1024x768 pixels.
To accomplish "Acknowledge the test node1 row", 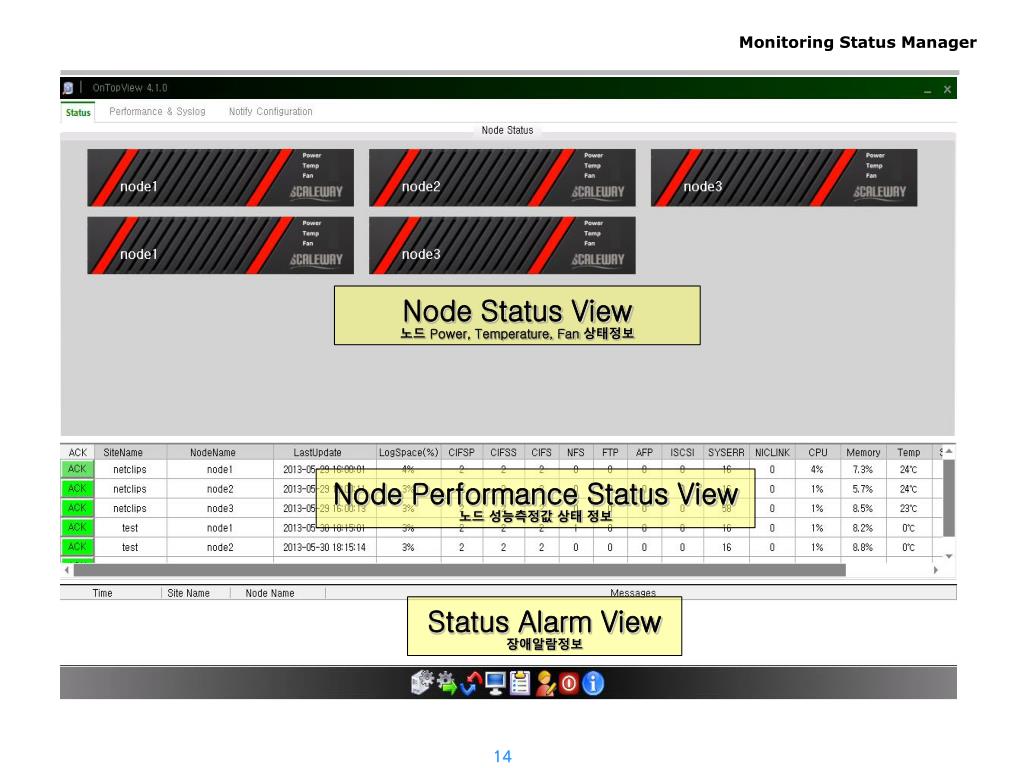I will coord(78,527).
